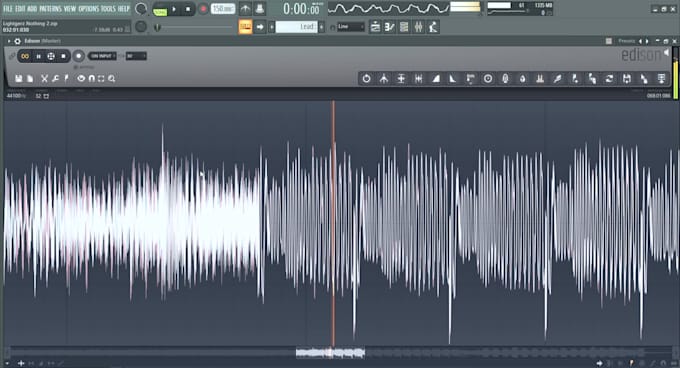Open the Lead pattern selector
The width and height of the screenshot is (680, 368).
[x=297, y=27]
